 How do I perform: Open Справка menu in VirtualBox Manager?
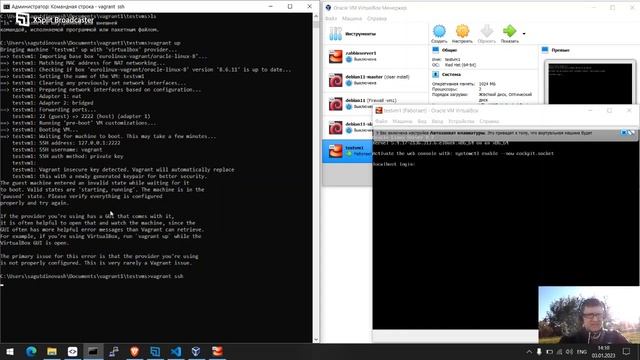(x=377, y=18)
